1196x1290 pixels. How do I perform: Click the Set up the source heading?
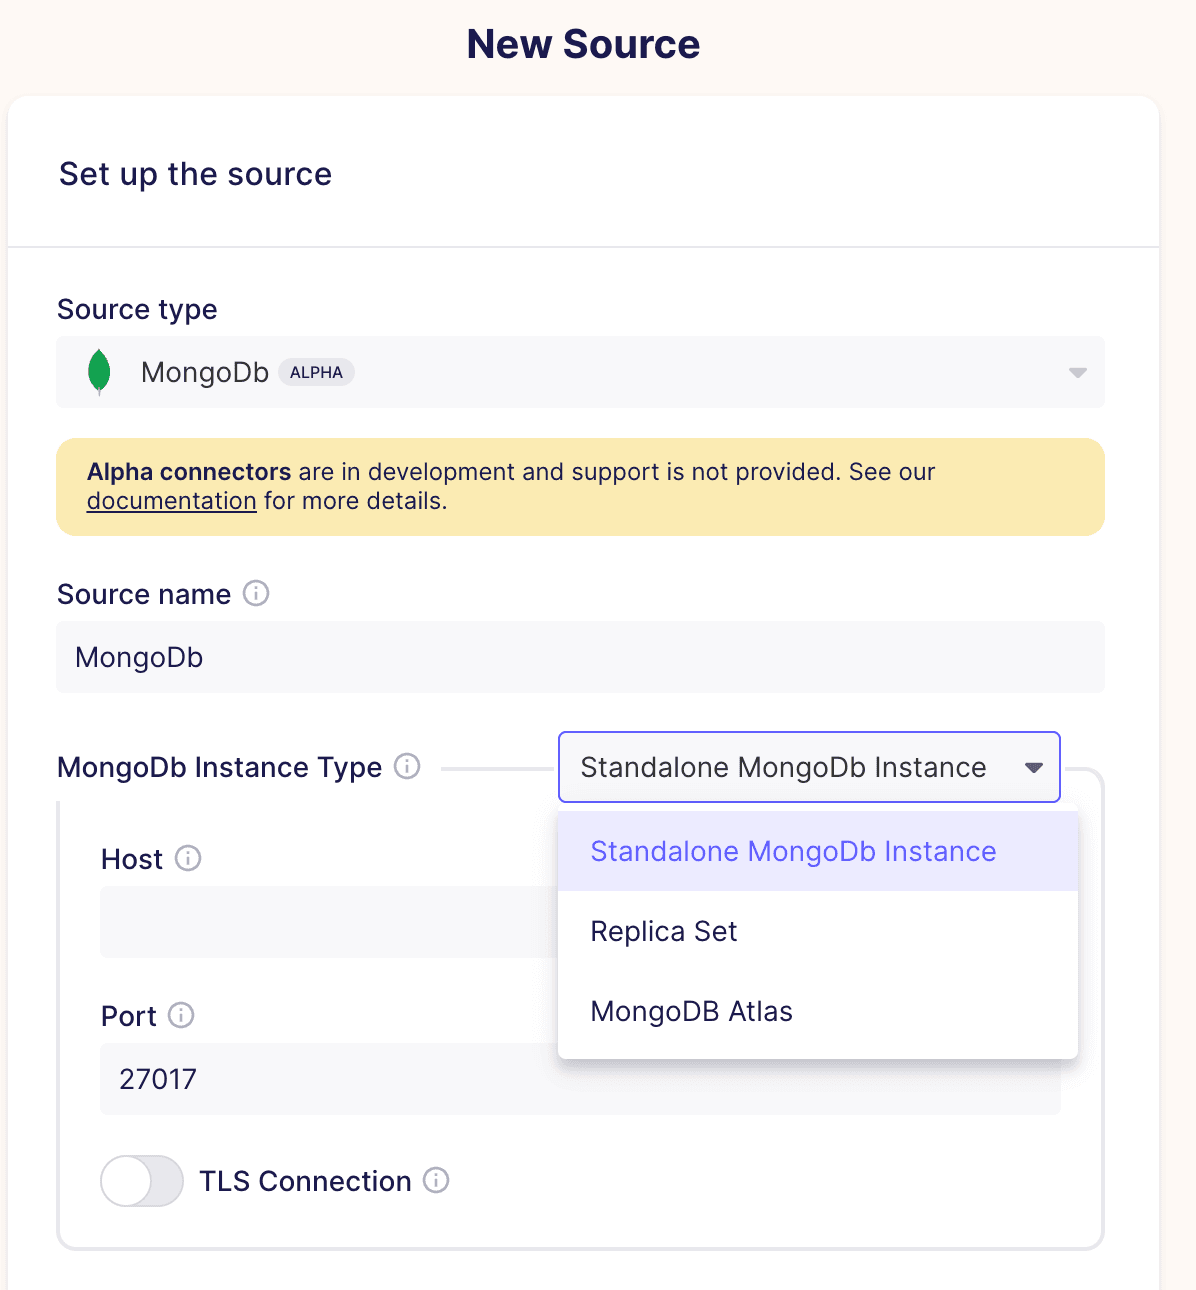pyautogui.click(x=195, y=174)
